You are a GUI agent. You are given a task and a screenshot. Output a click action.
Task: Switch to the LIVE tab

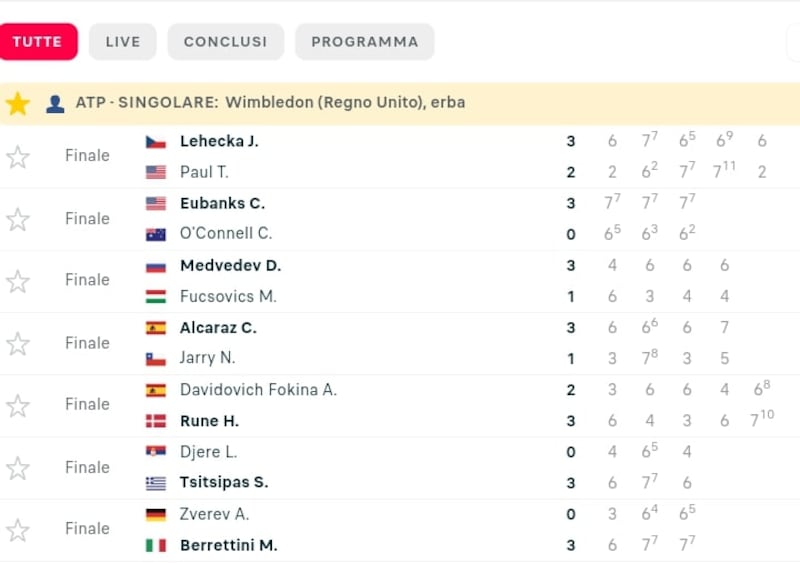[x=123, y=42]
